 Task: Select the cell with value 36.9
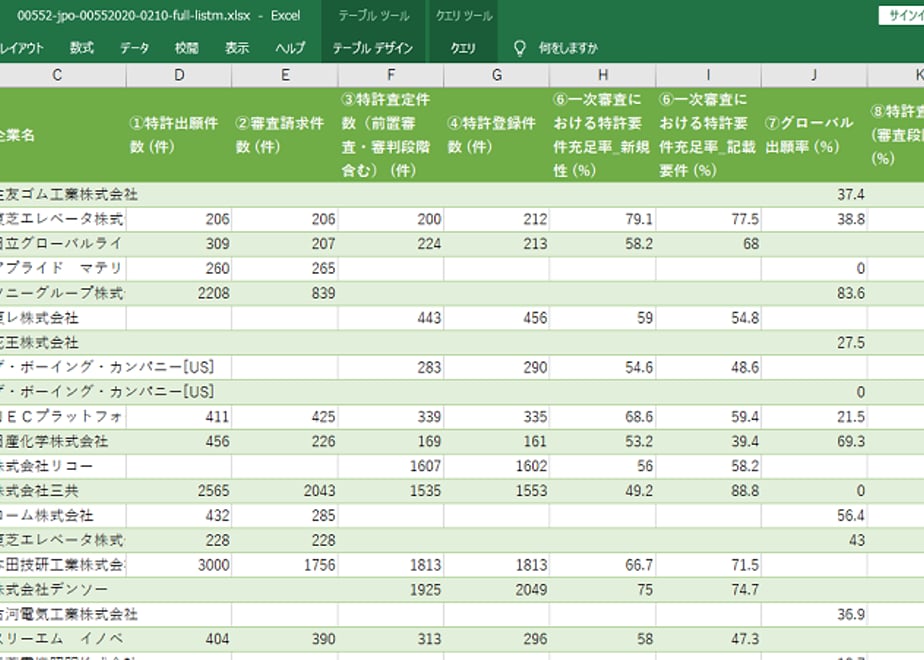tap(814, 615)
